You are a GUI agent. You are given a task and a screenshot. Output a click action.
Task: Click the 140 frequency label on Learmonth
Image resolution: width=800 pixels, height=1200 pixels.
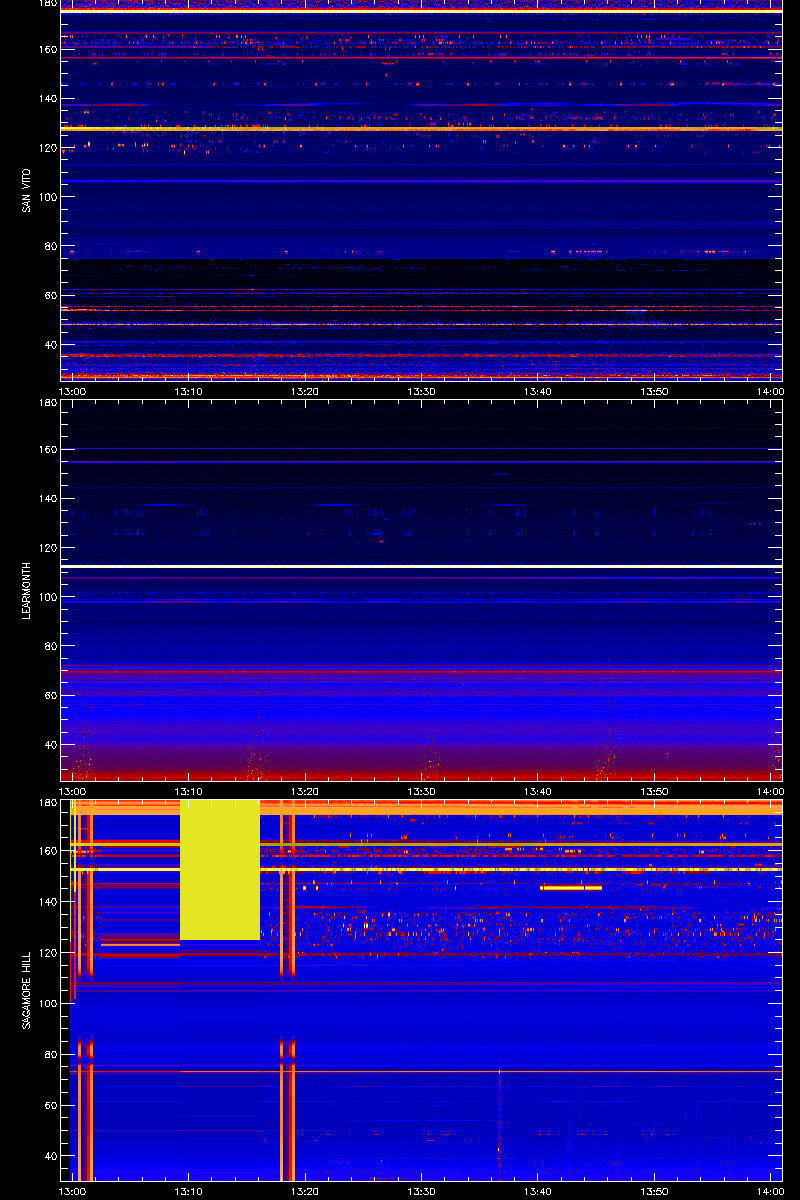[x=47, y=499]
